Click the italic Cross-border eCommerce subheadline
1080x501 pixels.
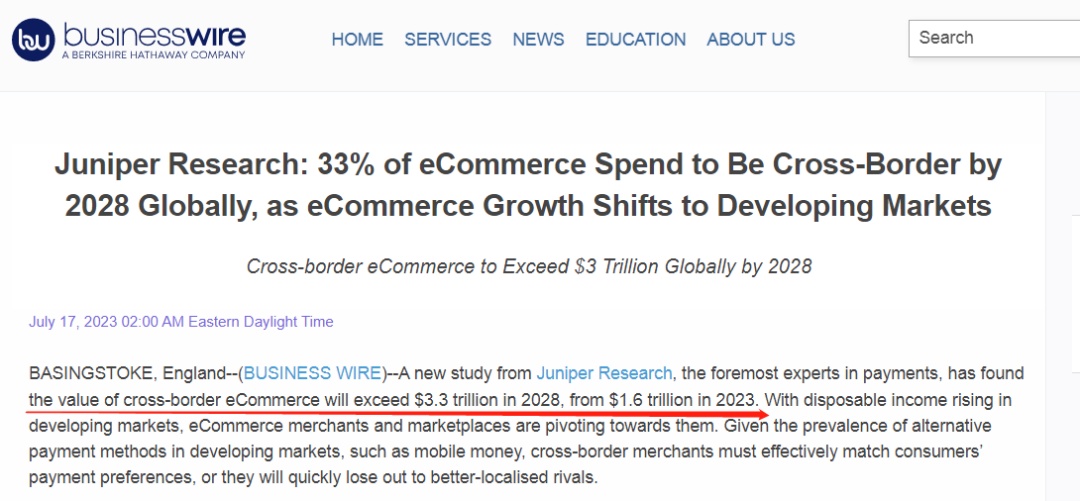click(x=528, y=267)
